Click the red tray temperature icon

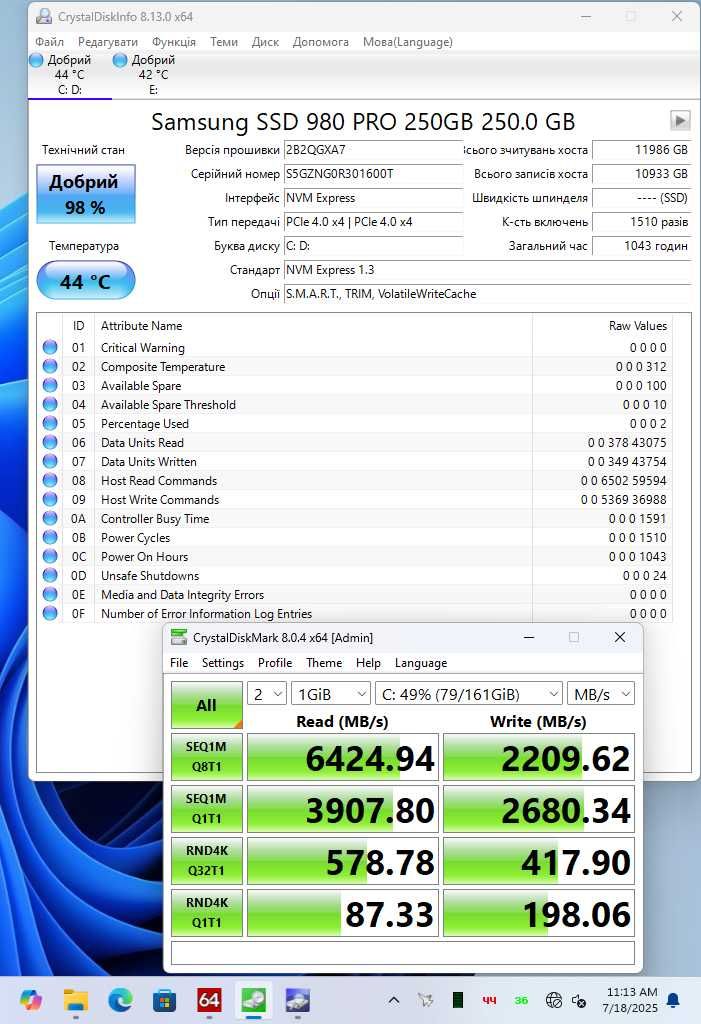(489, 1000)
